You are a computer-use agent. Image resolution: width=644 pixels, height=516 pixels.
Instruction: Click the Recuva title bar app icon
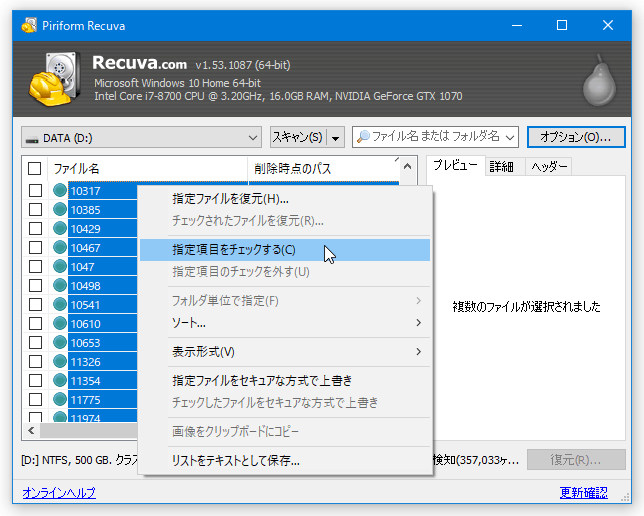coord(29,25)
